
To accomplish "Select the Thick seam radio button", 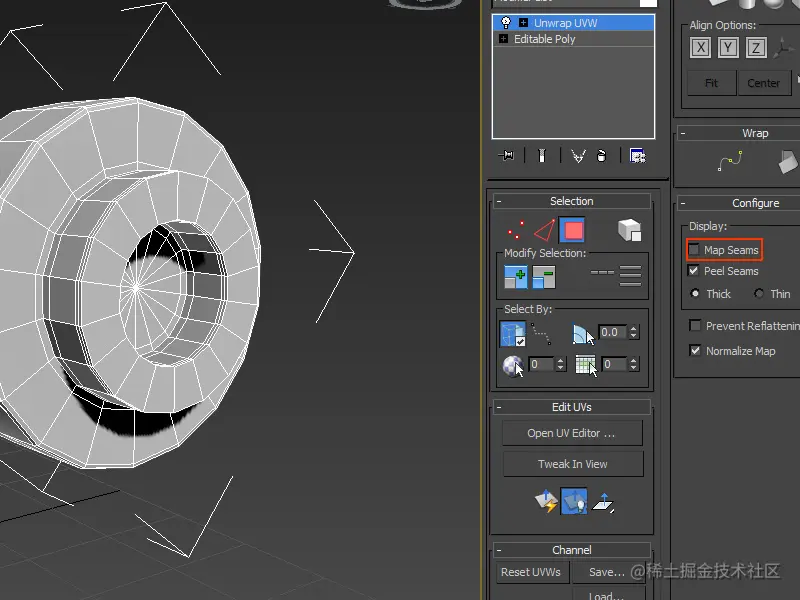I will [x=695, y=293].
